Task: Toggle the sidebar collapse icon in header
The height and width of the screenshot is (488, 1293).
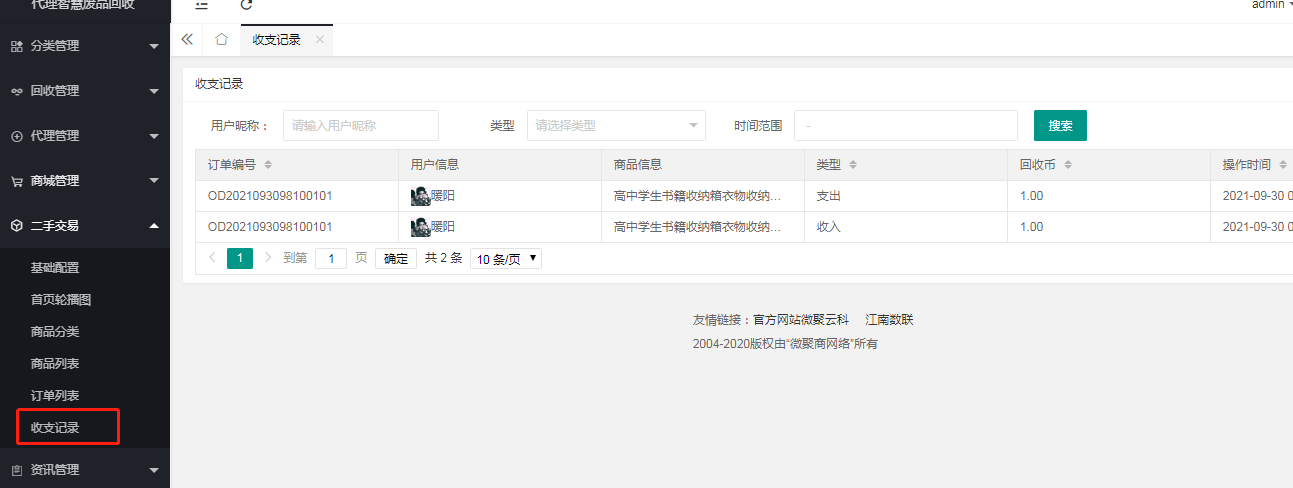Action: click(201, 5)
